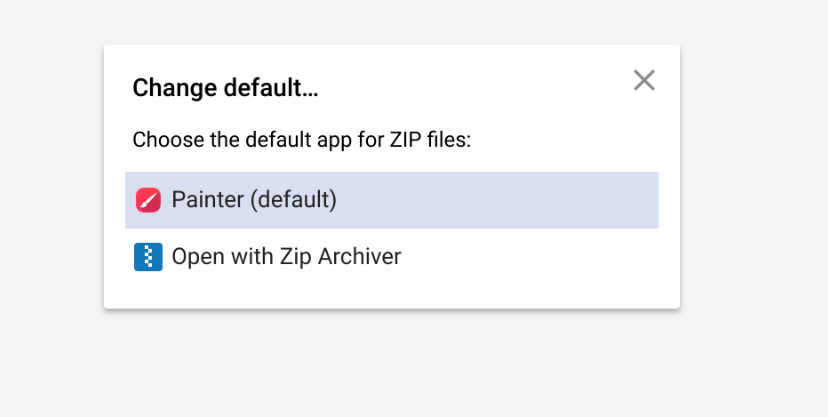This screenshot has width=828, height=417.
Task: Click the 'Choose the default app' description text
Action: tap(301, 139)
